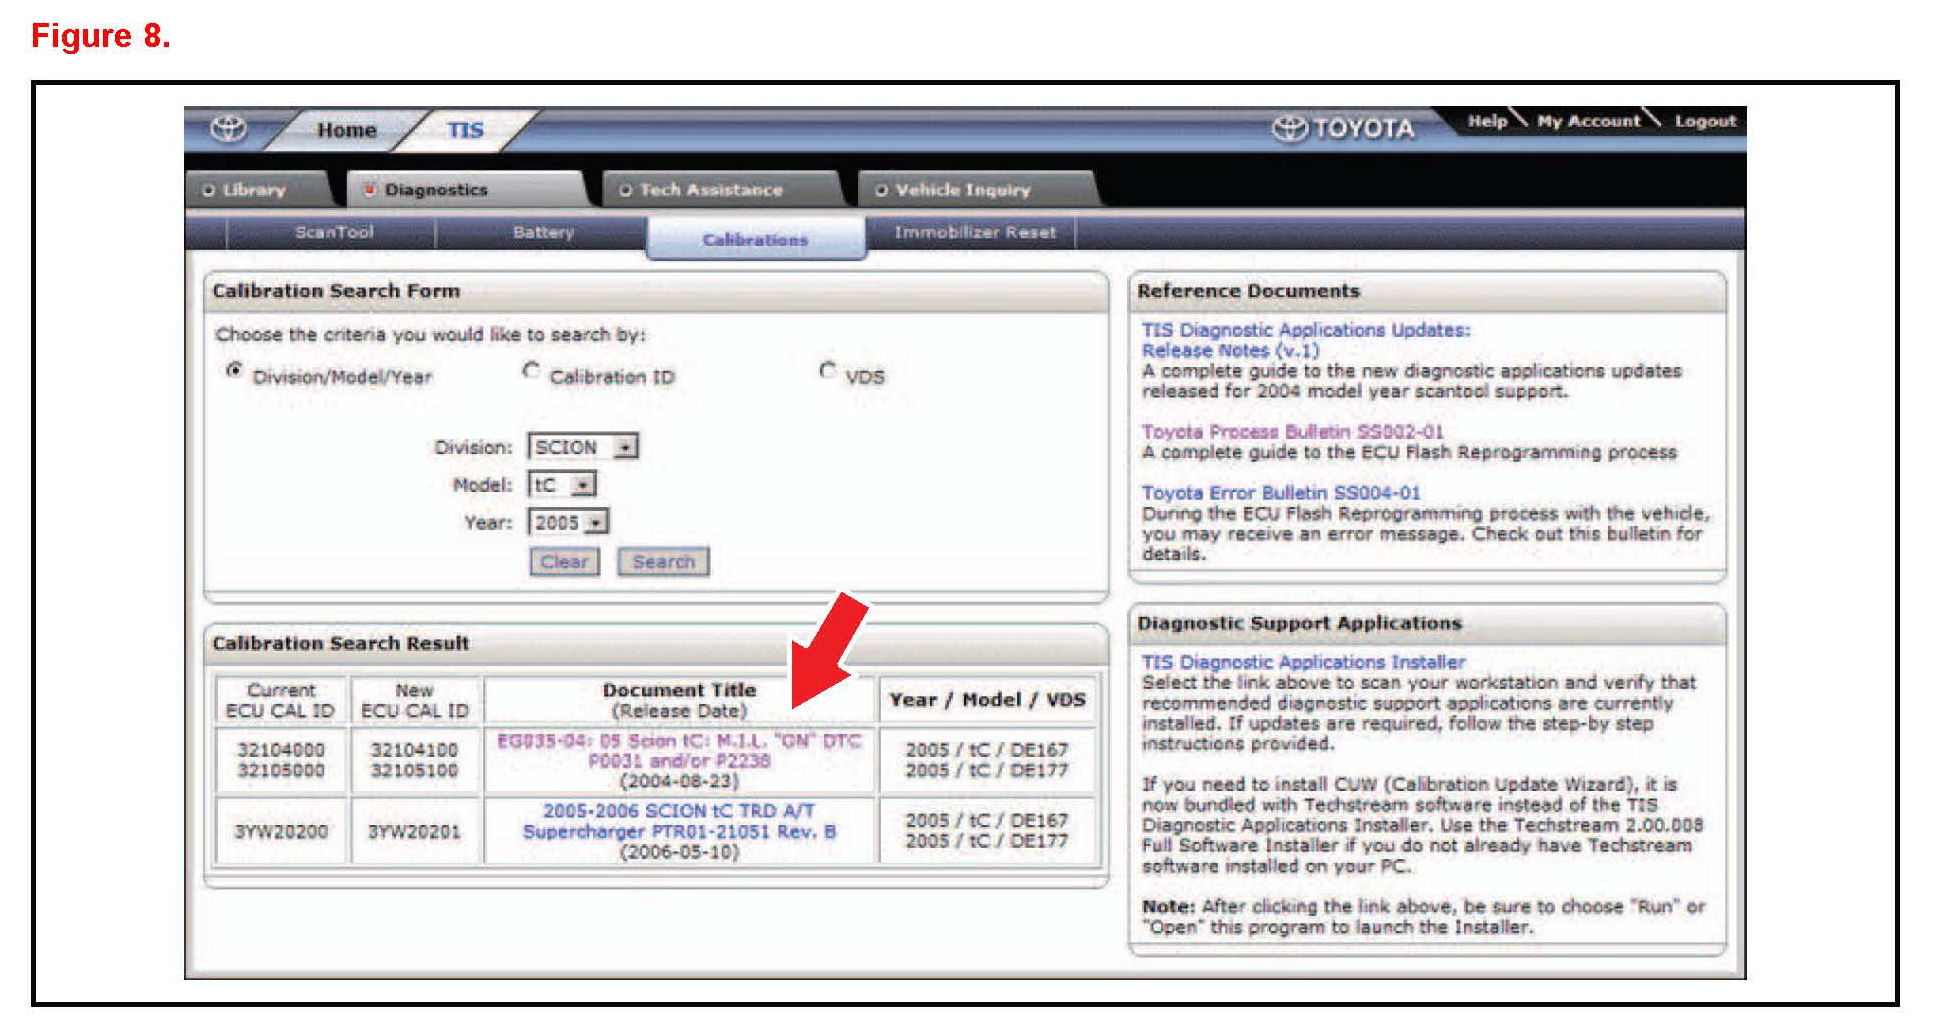
Task: Open the Diagnostics tab
Action: [436, 190]
